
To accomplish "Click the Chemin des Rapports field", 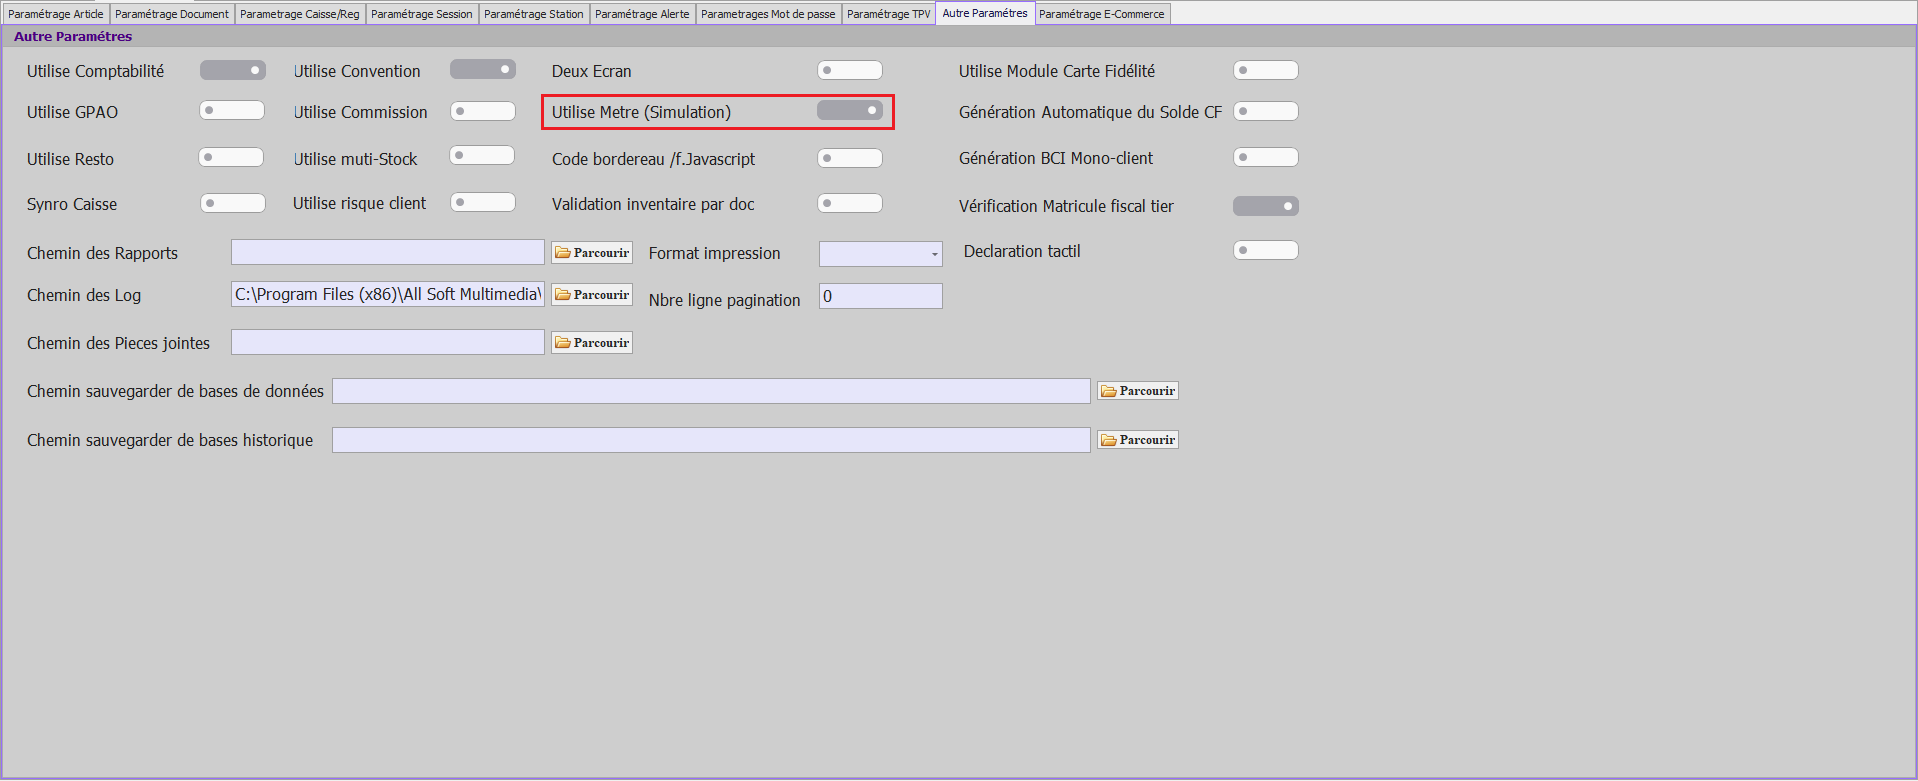I will 388,252.
